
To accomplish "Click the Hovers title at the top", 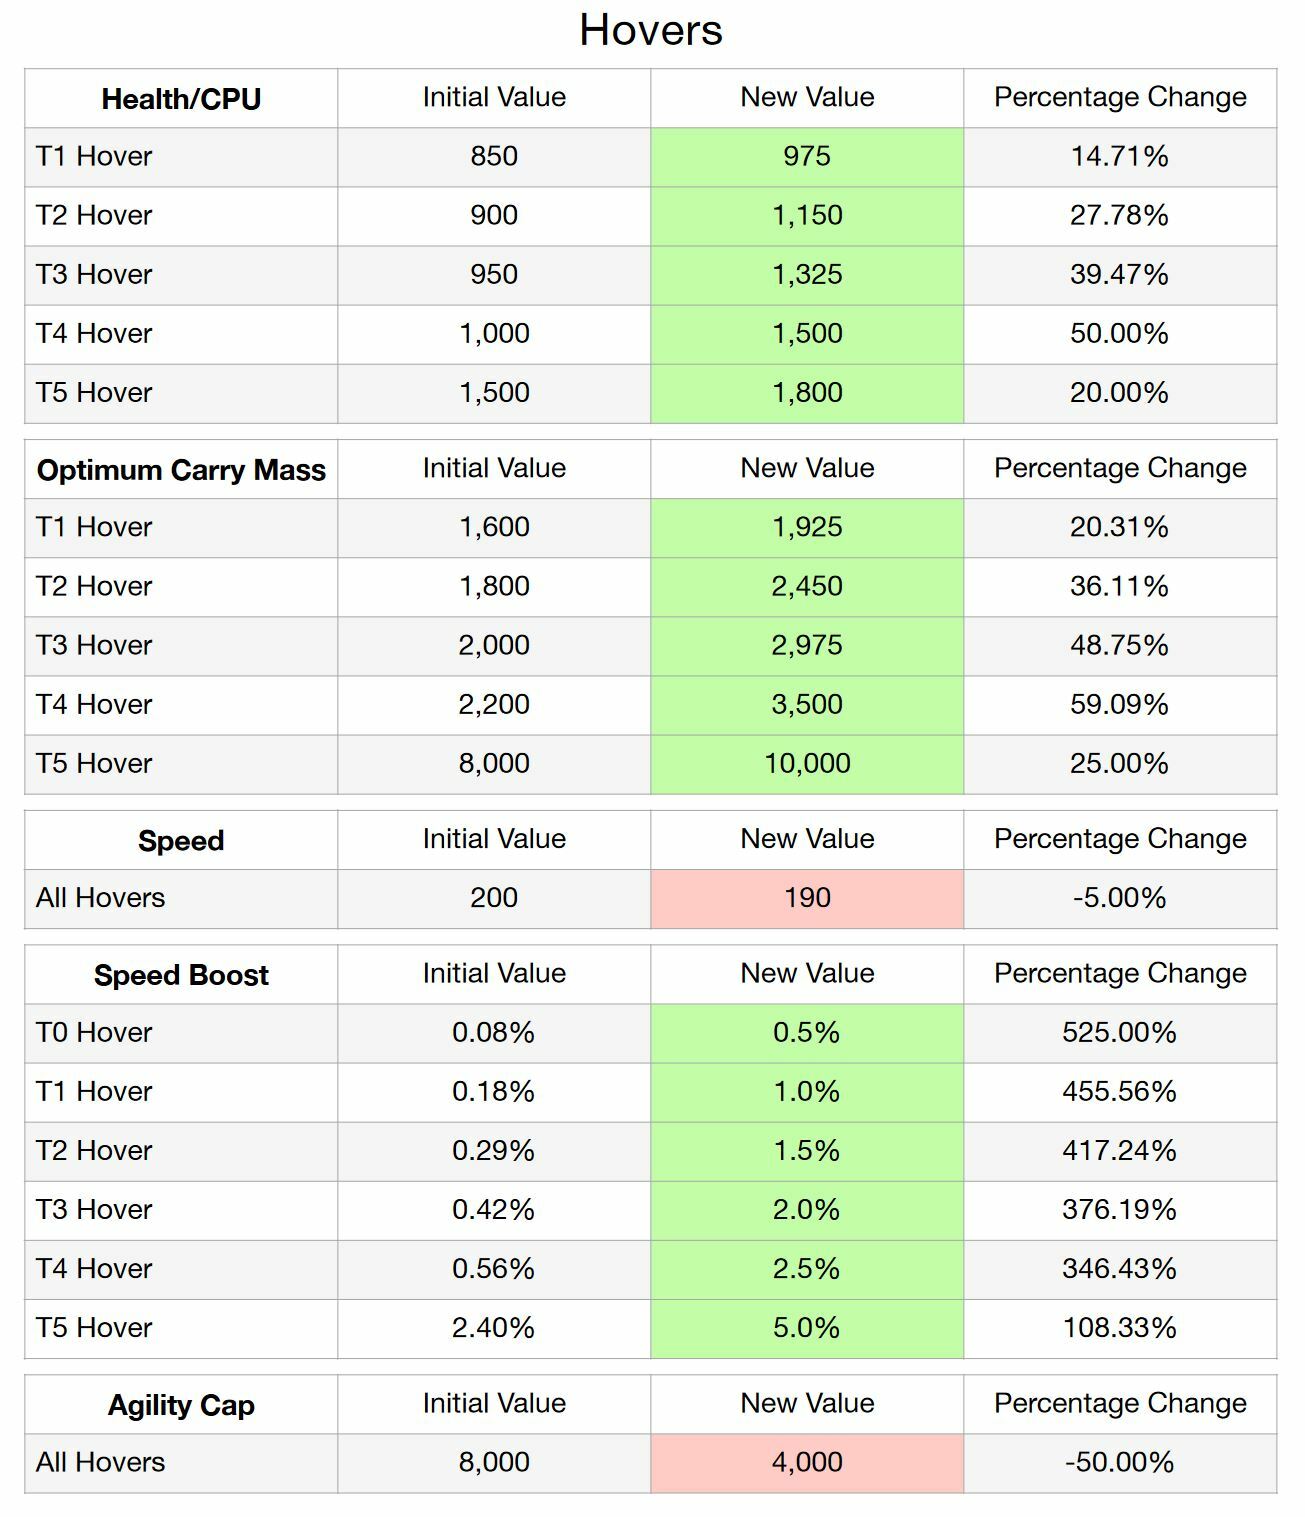I will coord(651,30).
